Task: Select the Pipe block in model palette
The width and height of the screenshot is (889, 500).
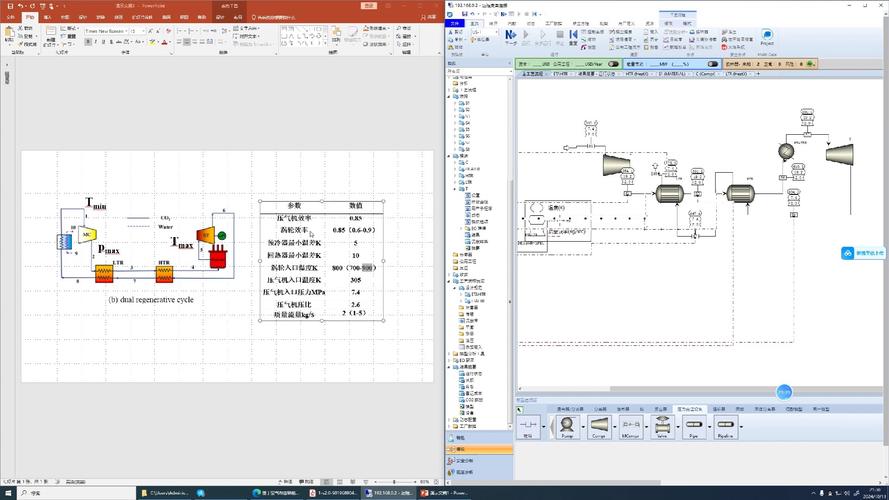Action: 694,426
